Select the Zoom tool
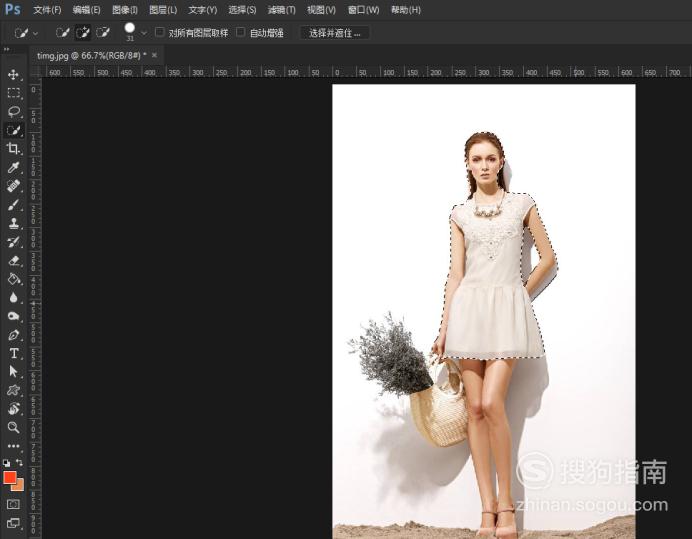This screenshot has height=539, width=692. point(13,427)
